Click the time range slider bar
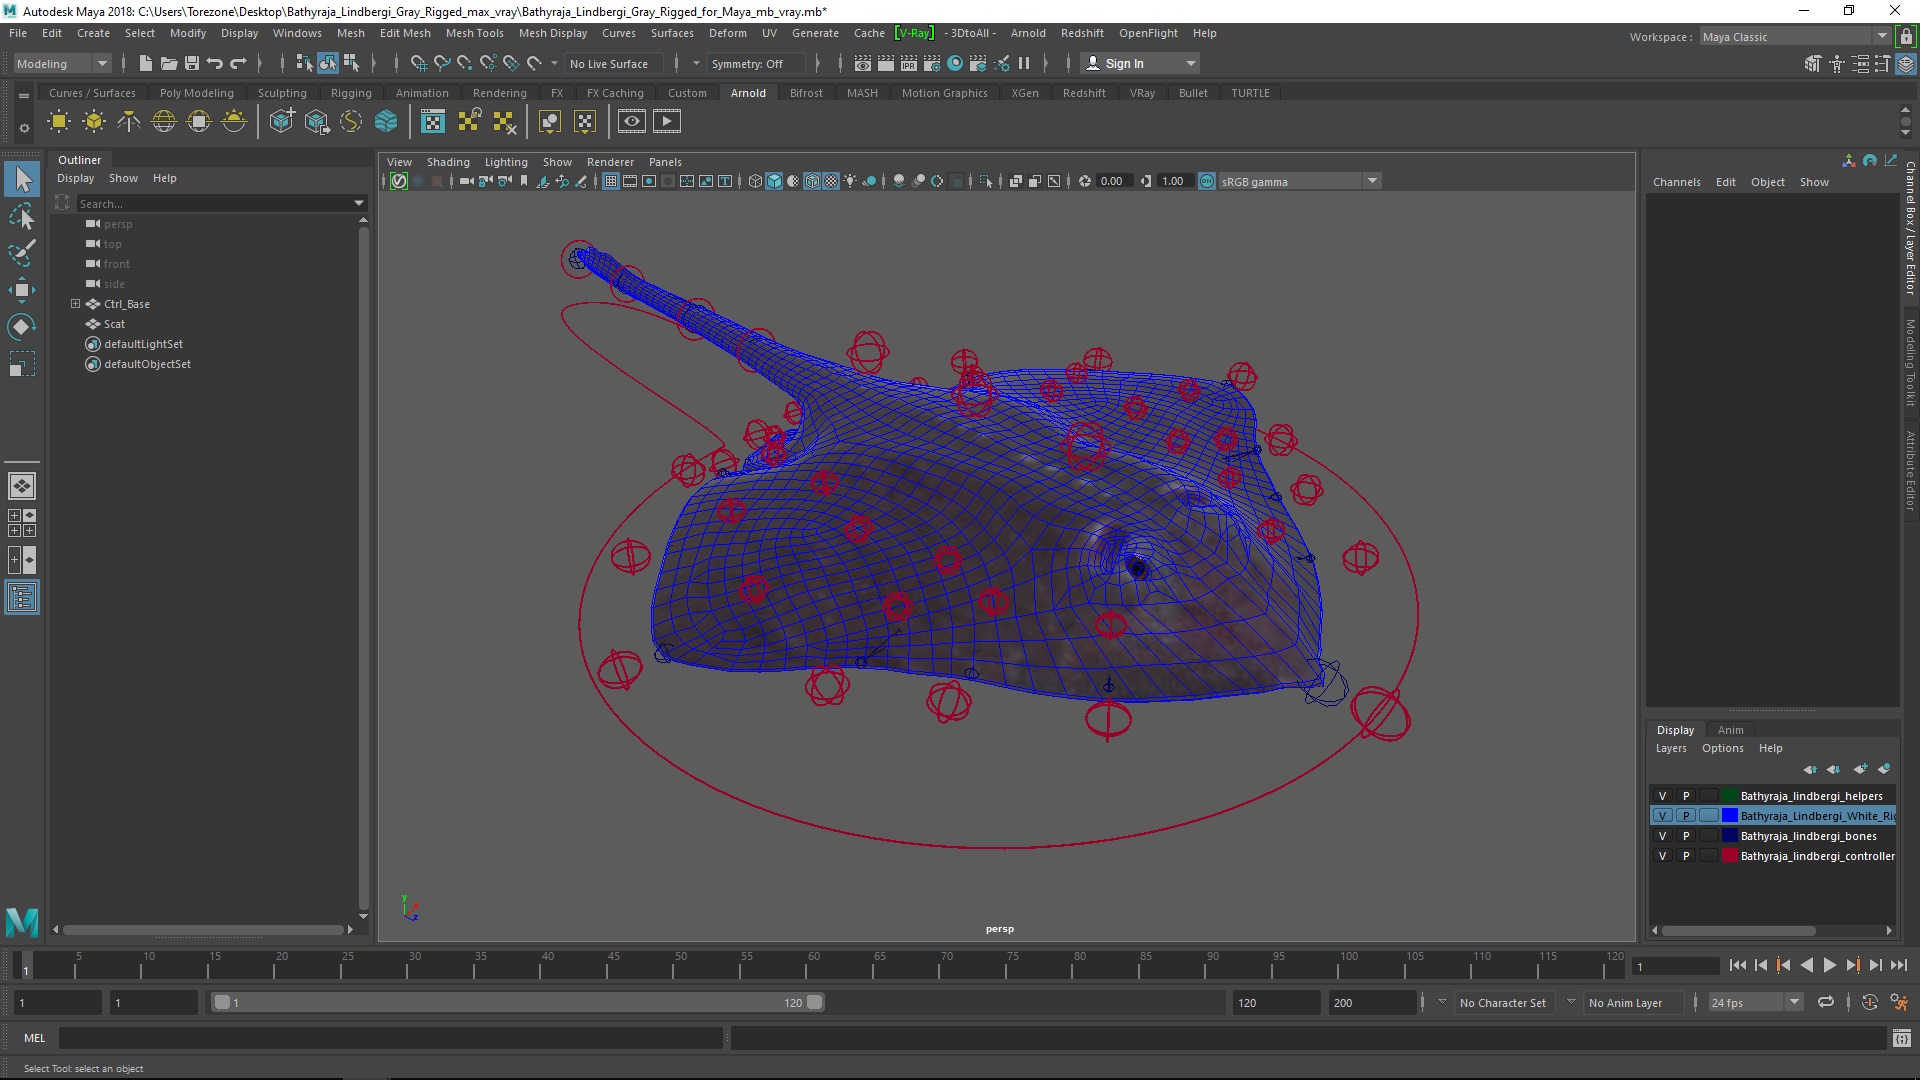 [x=517, y=1002]
